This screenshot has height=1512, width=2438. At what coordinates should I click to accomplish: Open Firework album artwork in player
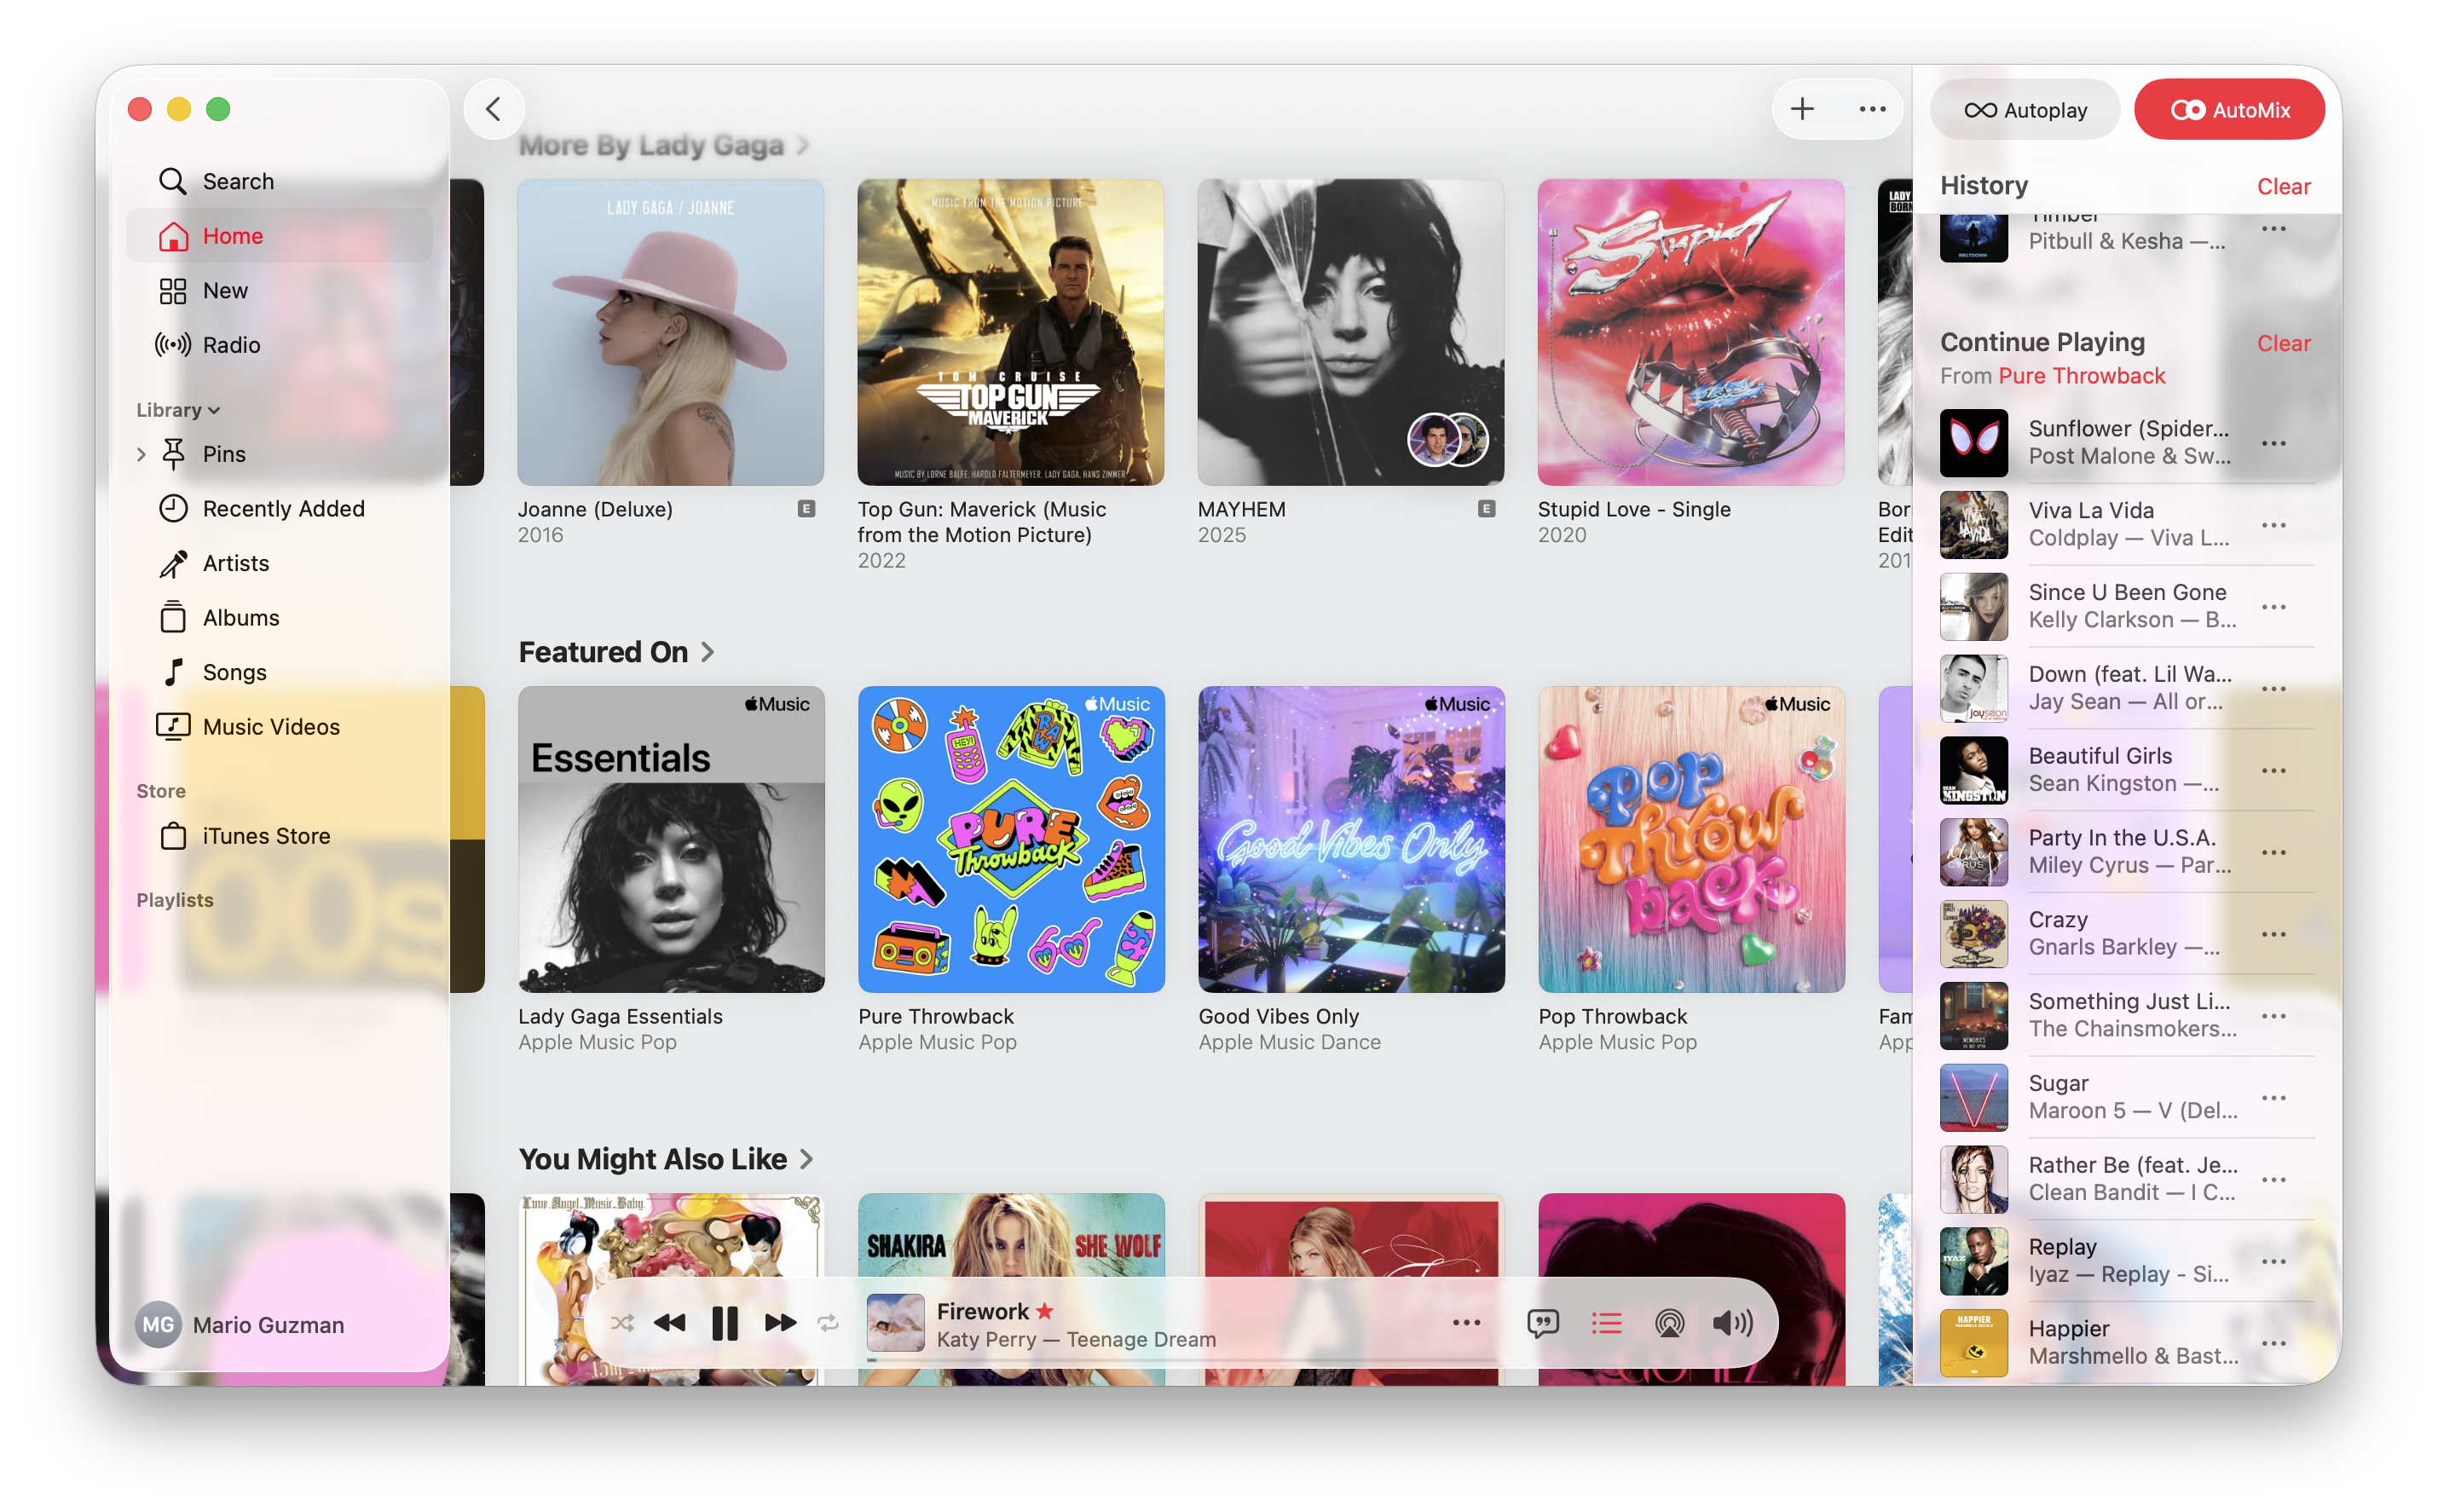(x=895, y=1323)
